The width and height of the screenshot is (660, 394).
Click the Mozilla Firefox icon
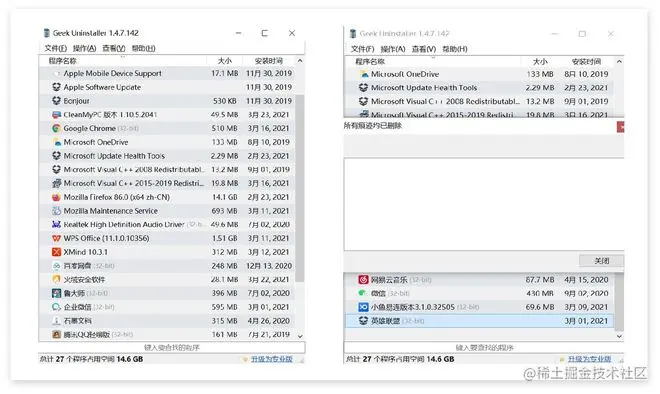[56, 197]
